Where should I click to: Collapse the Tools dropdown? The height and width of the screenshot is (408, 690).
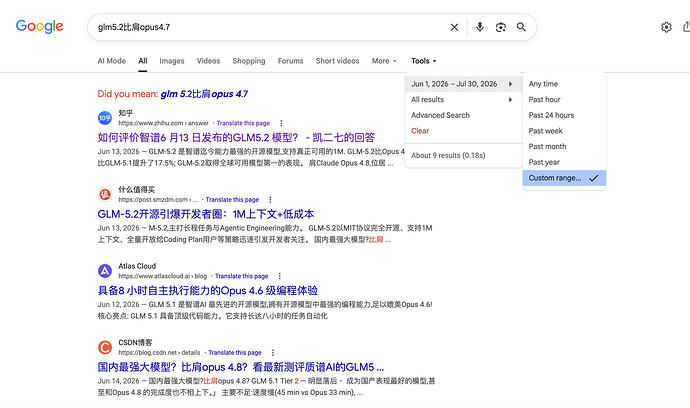(424, 61)
